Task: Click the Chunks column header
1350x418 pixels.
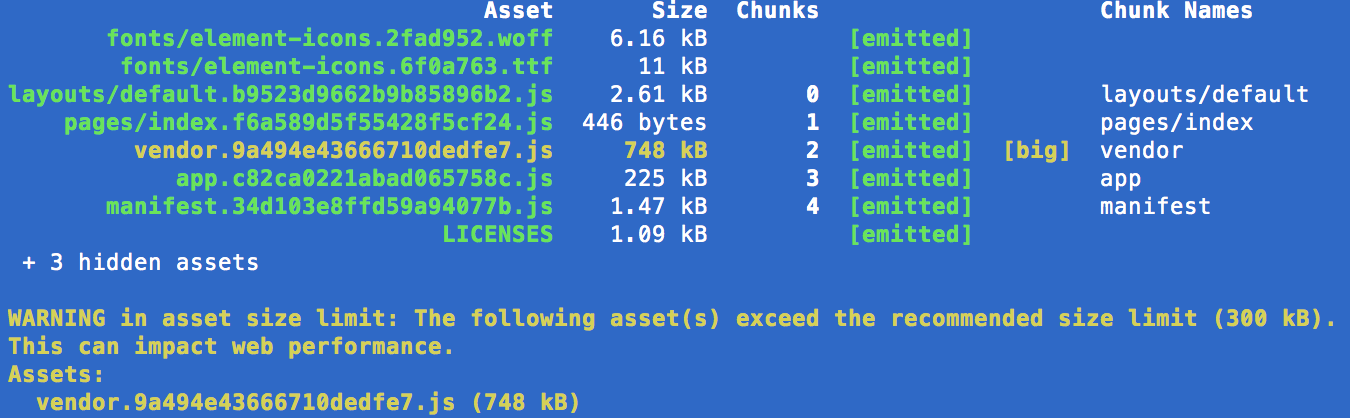Action: 778,12
